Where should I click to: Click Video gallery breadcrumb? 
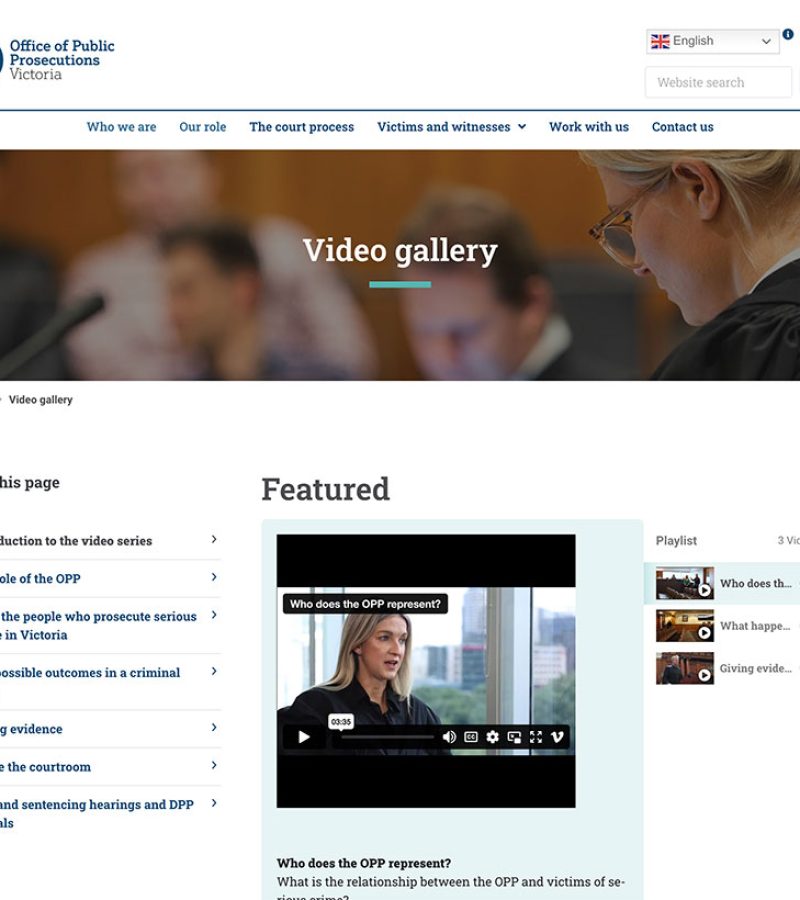point(41,399)
